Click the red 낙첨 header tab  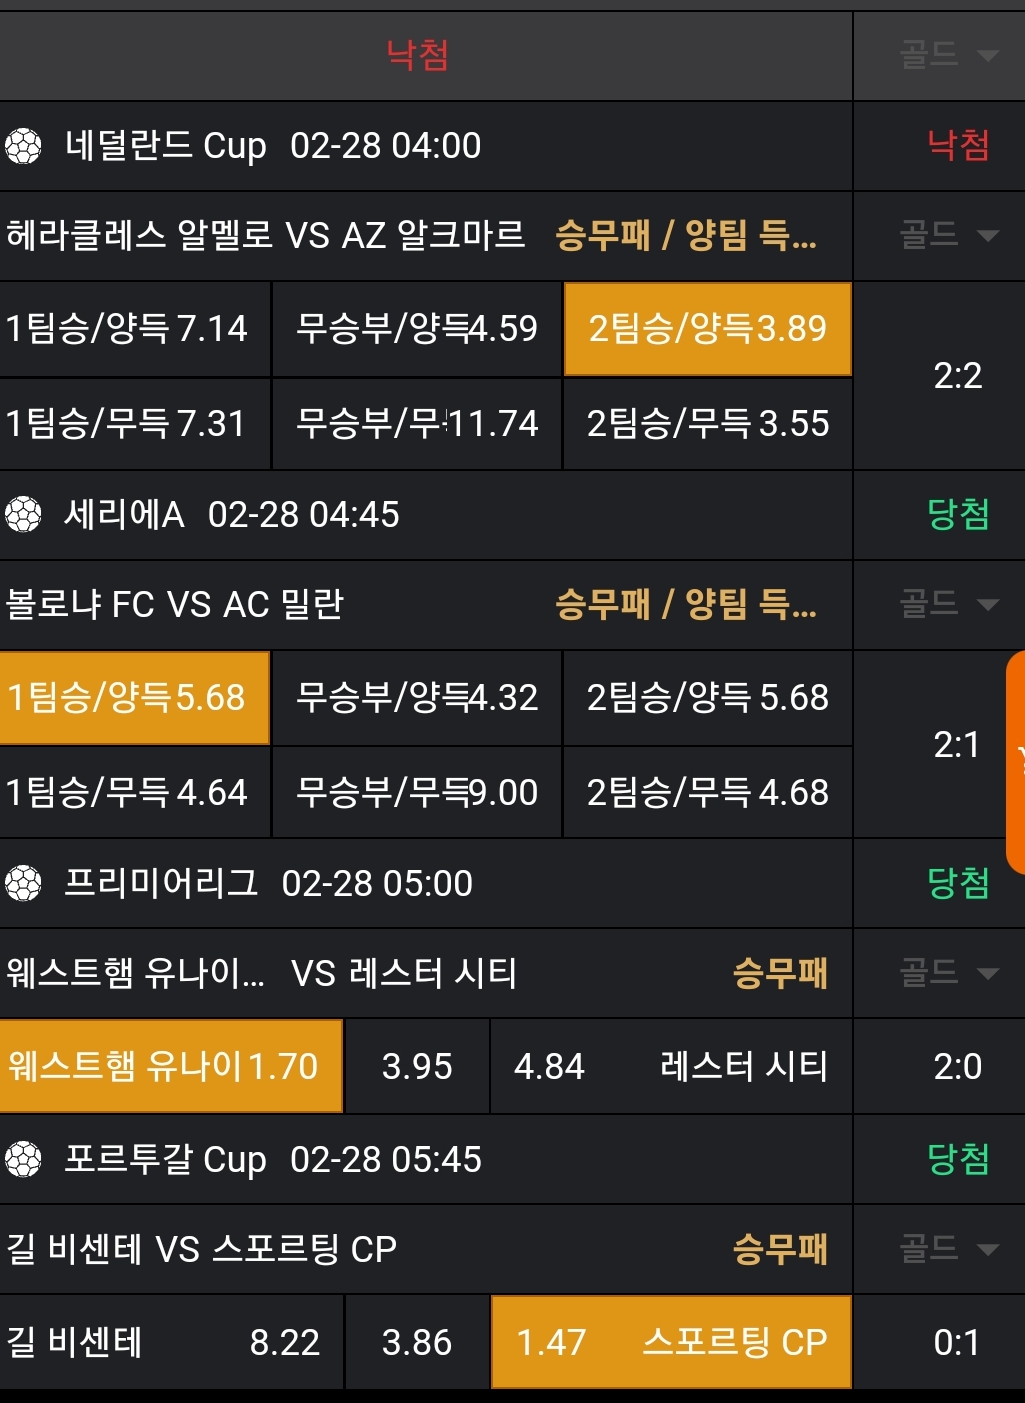pos(417,55)
